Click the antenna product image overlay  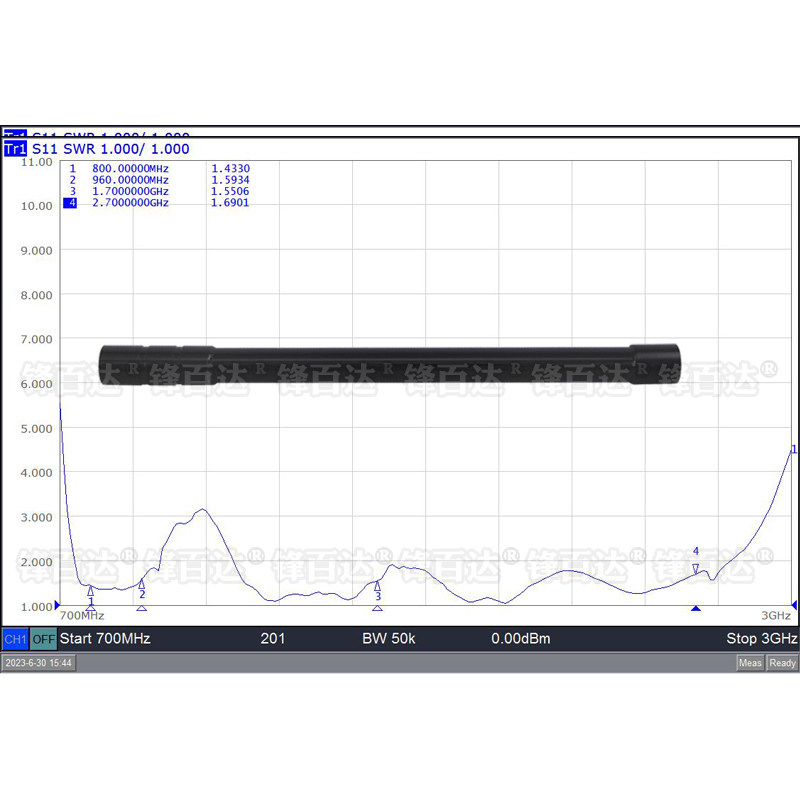pyautogui.click(x=389, y=364)
